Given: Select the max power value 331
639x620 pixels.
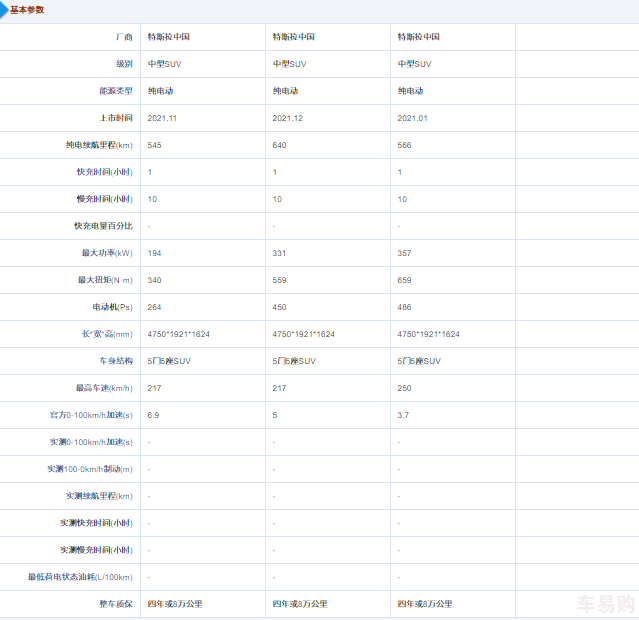Looking at the screenshot, I should (280, 253).
